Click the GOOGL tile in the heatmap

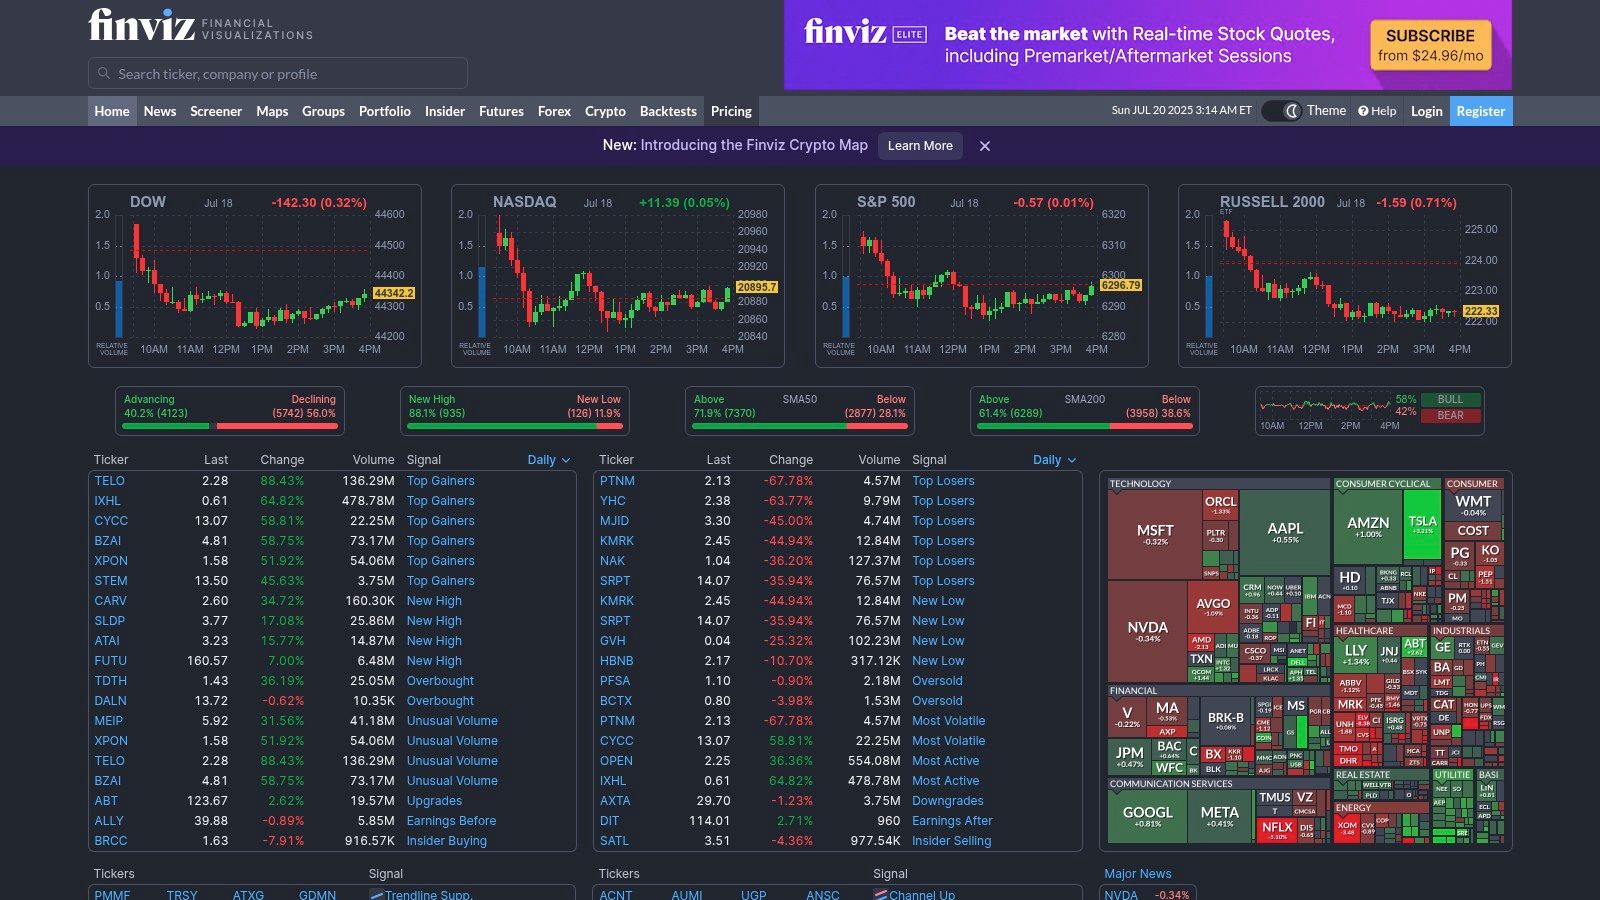coord(1148,816)
